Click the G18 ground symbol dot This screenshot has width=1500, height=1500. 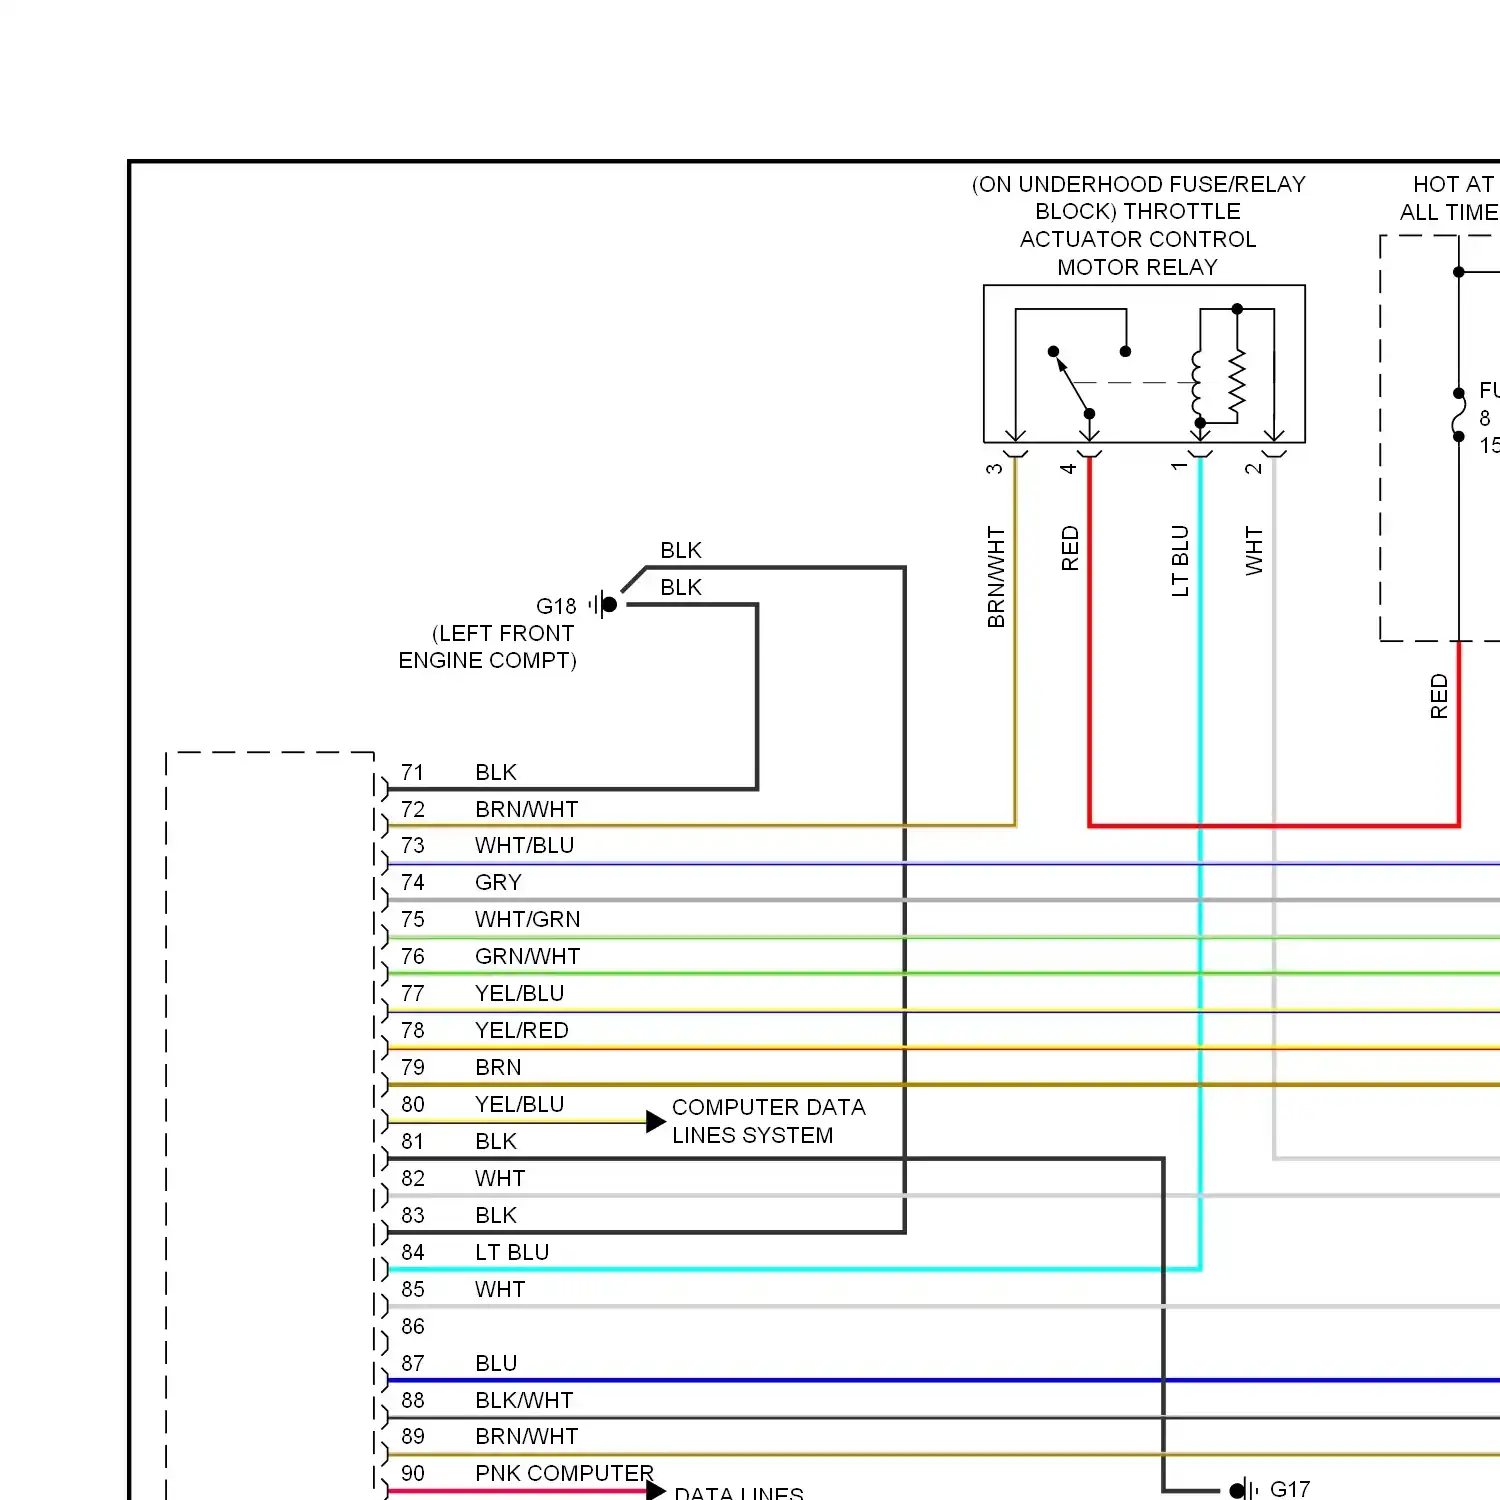coord(609,605)
